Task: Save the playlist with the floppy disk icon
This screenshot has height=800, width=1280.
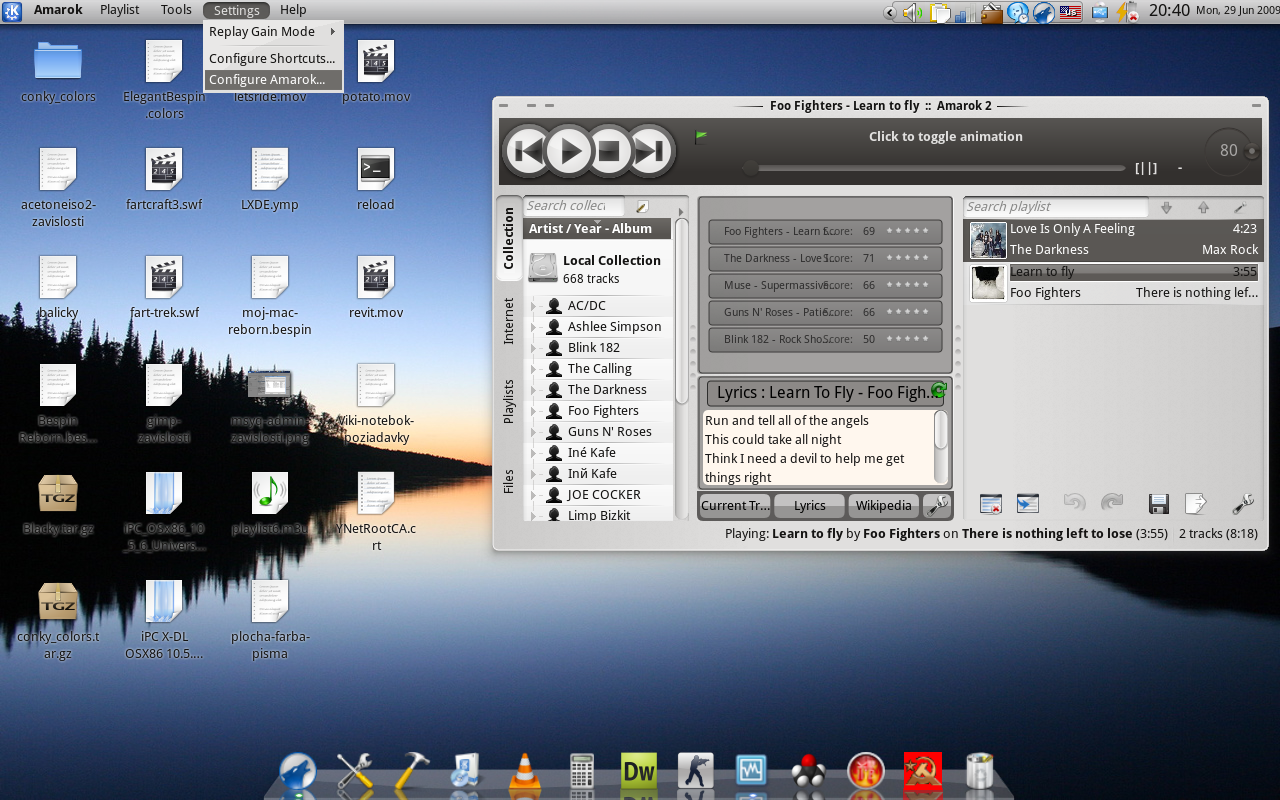Action: point(1159,504)
